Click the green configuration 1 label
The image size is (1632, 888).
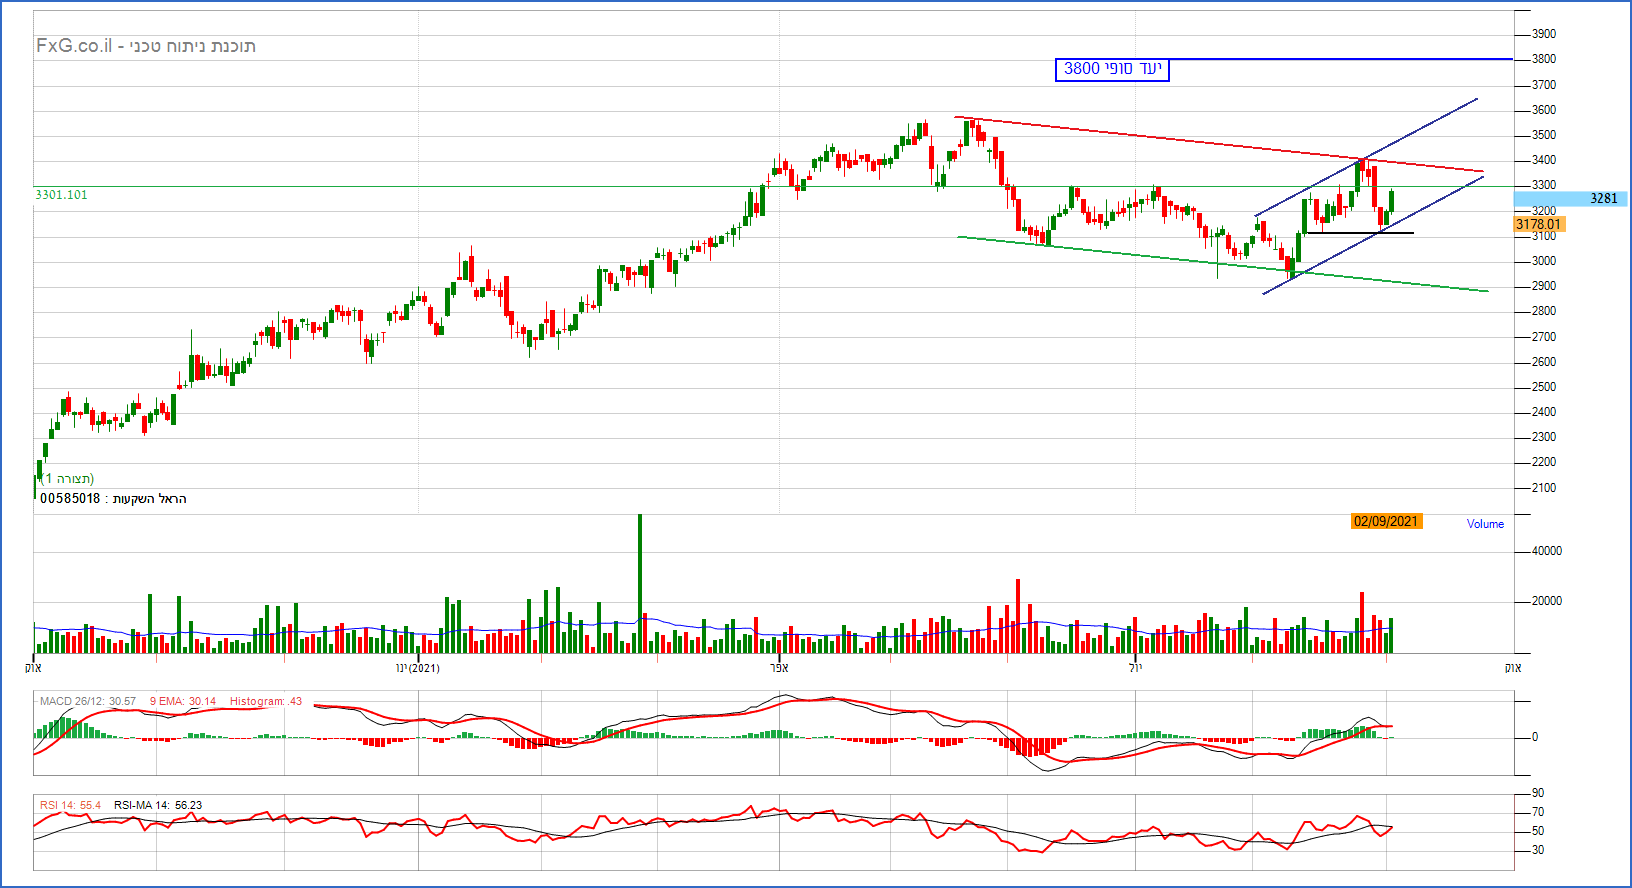pos(68,479)
